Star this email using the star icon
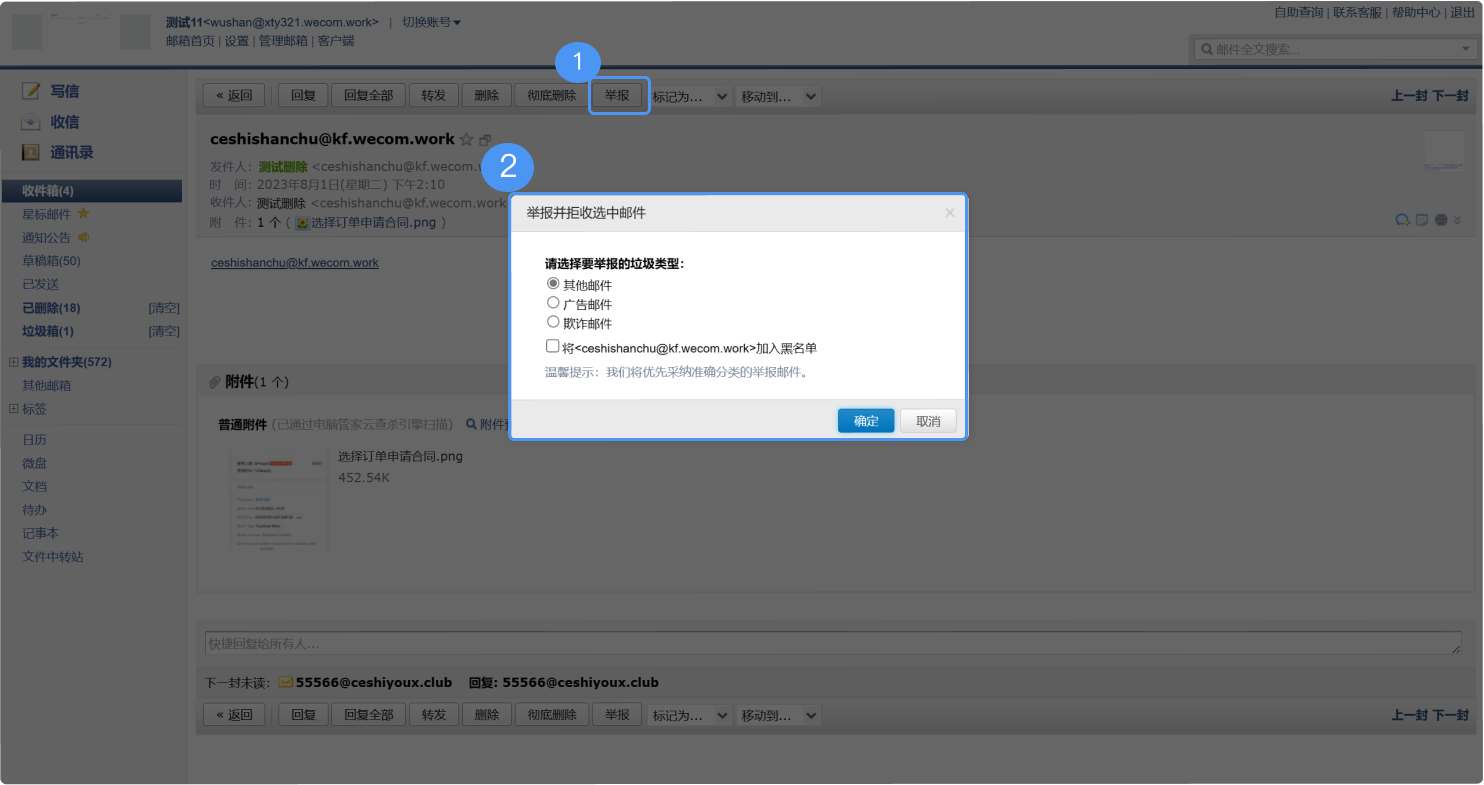 466,139
